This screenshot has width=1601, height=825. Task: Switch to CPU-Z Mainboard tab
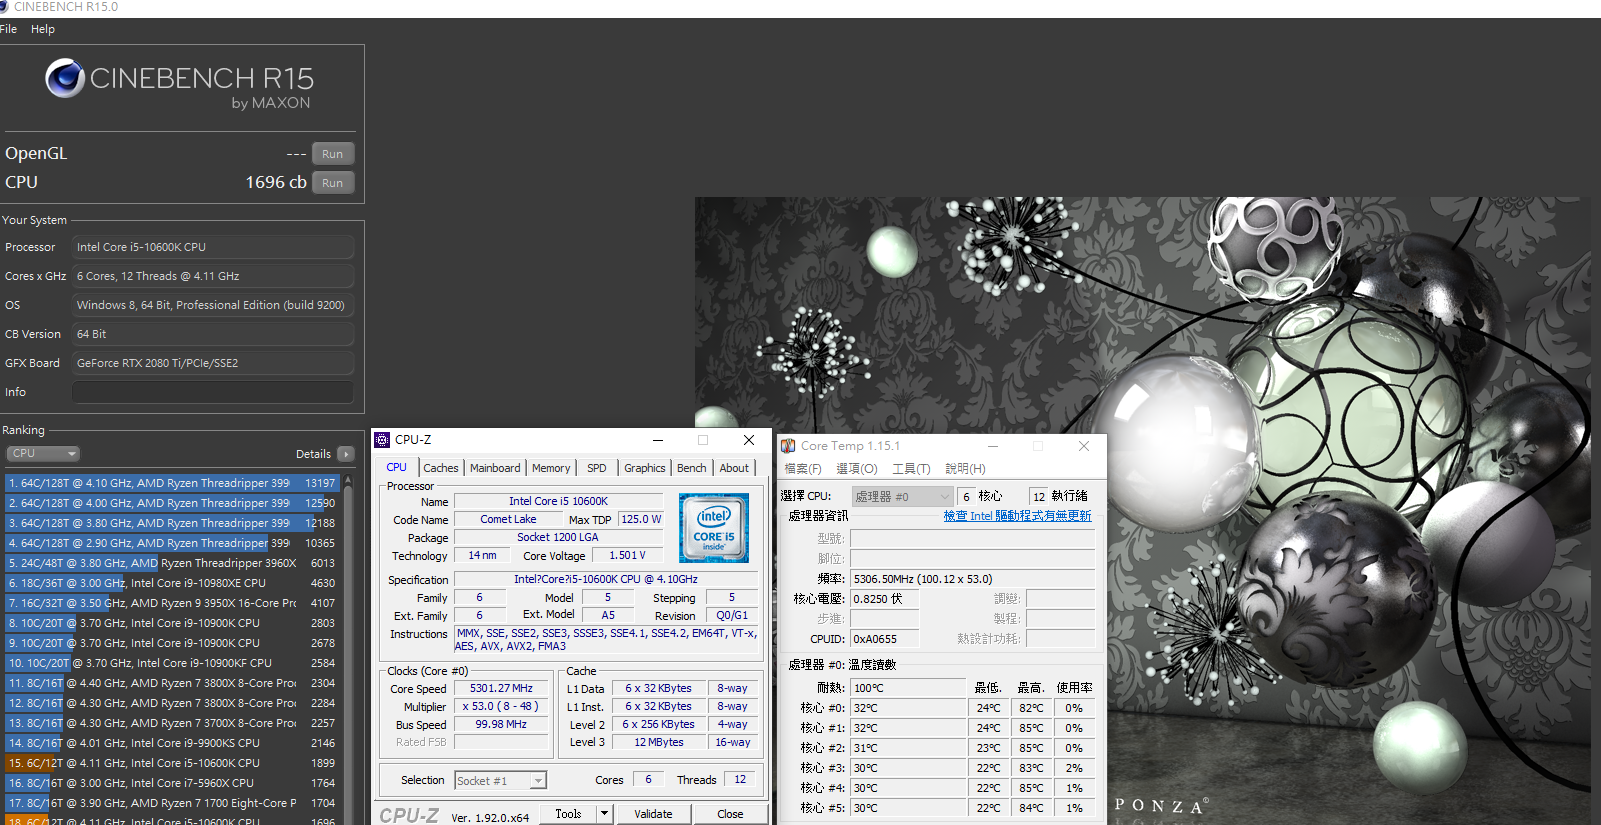pyautogui.click(x=495, y=468)
